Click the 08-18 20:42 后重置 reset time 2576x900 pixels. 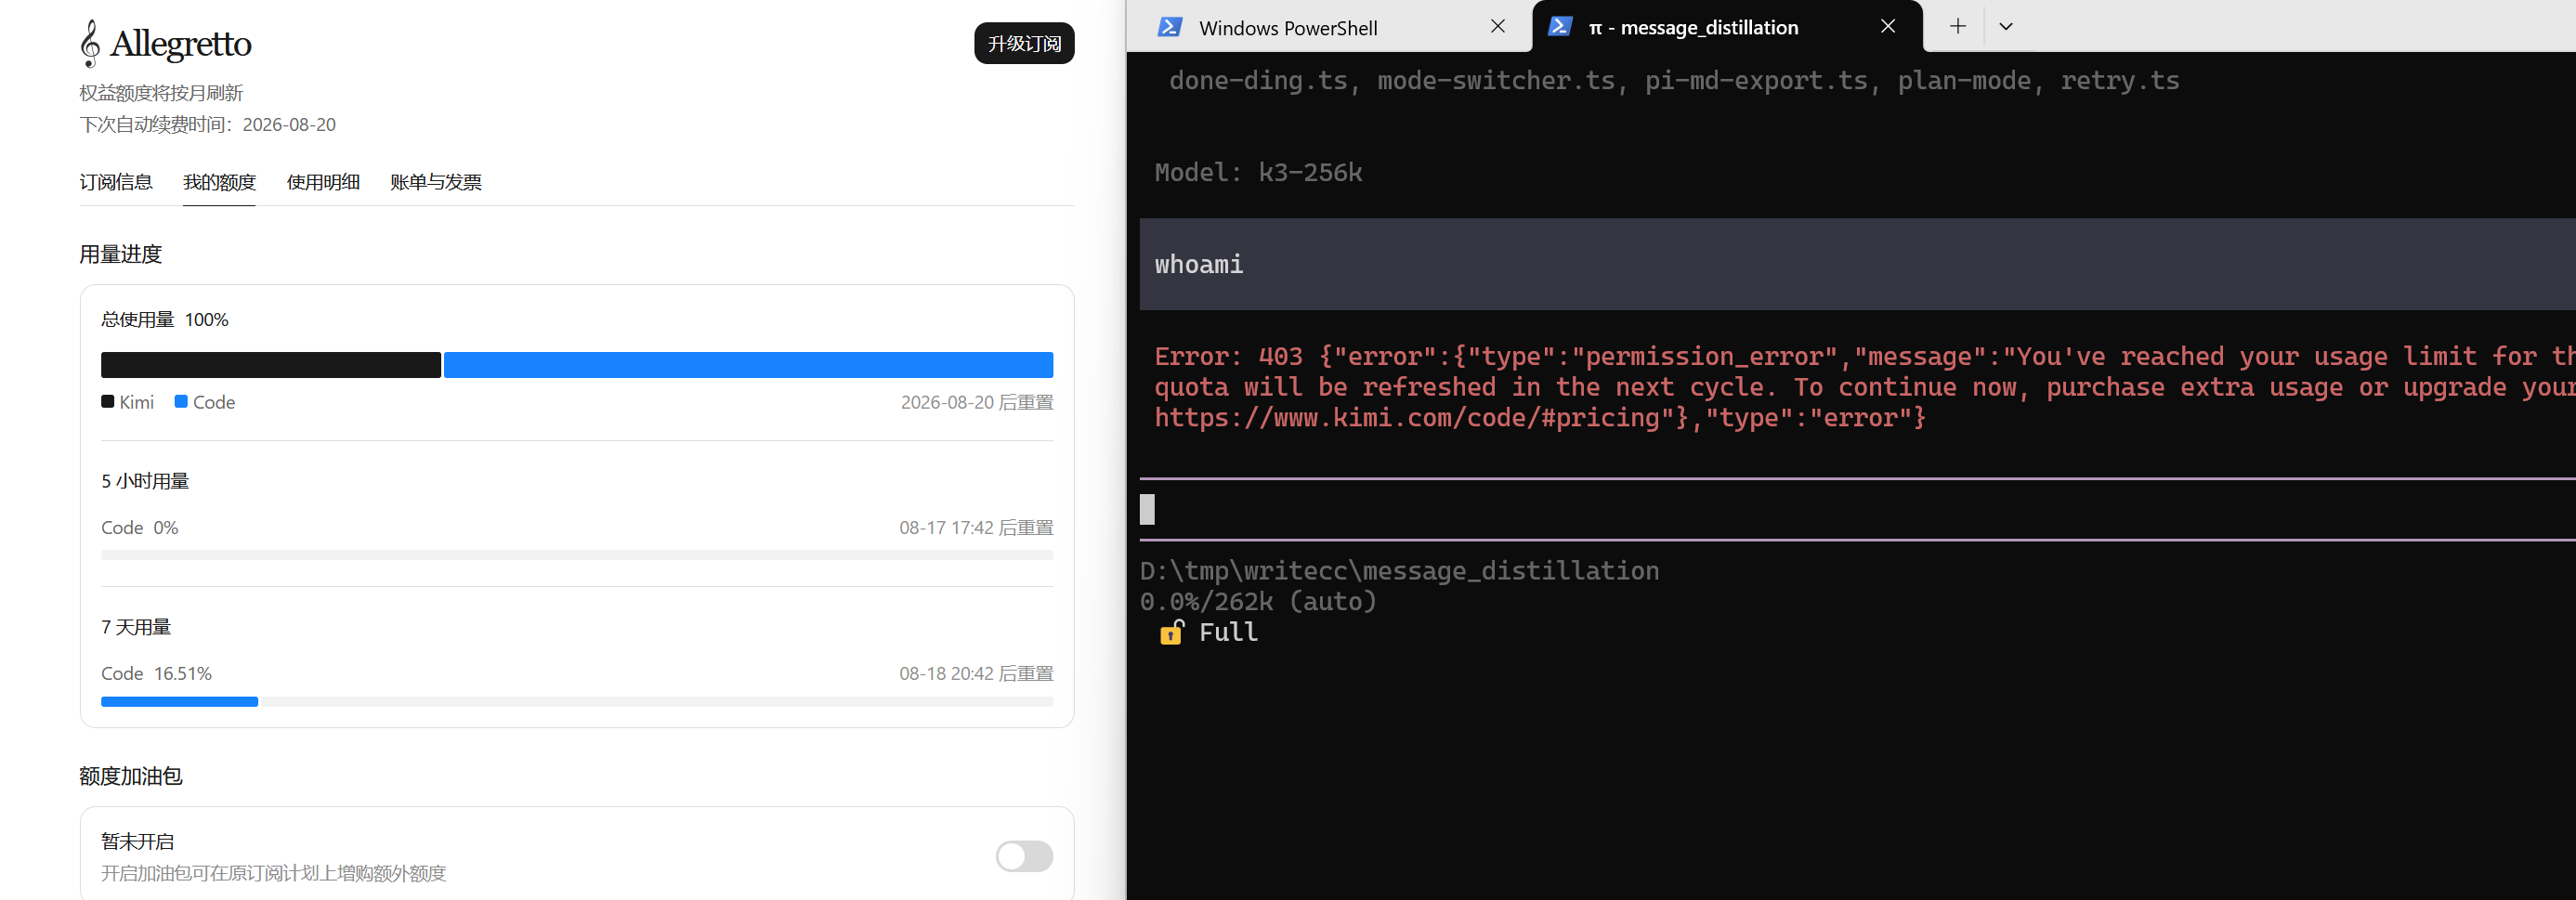[976, 673]
